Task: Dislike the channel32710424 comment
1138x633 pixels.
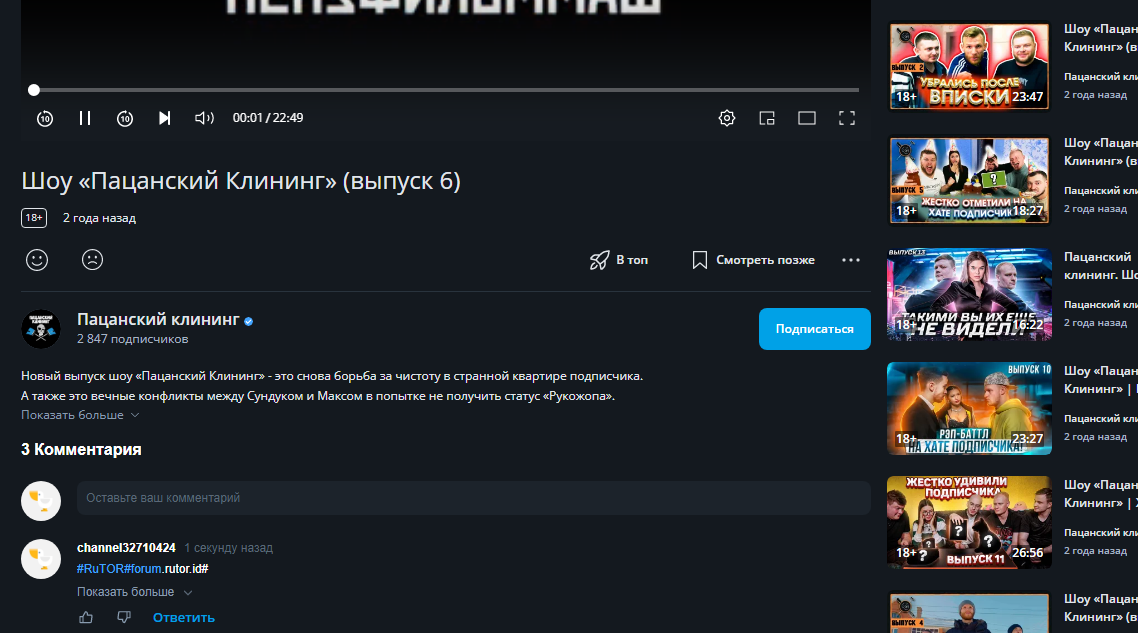Action: [124, 618]
